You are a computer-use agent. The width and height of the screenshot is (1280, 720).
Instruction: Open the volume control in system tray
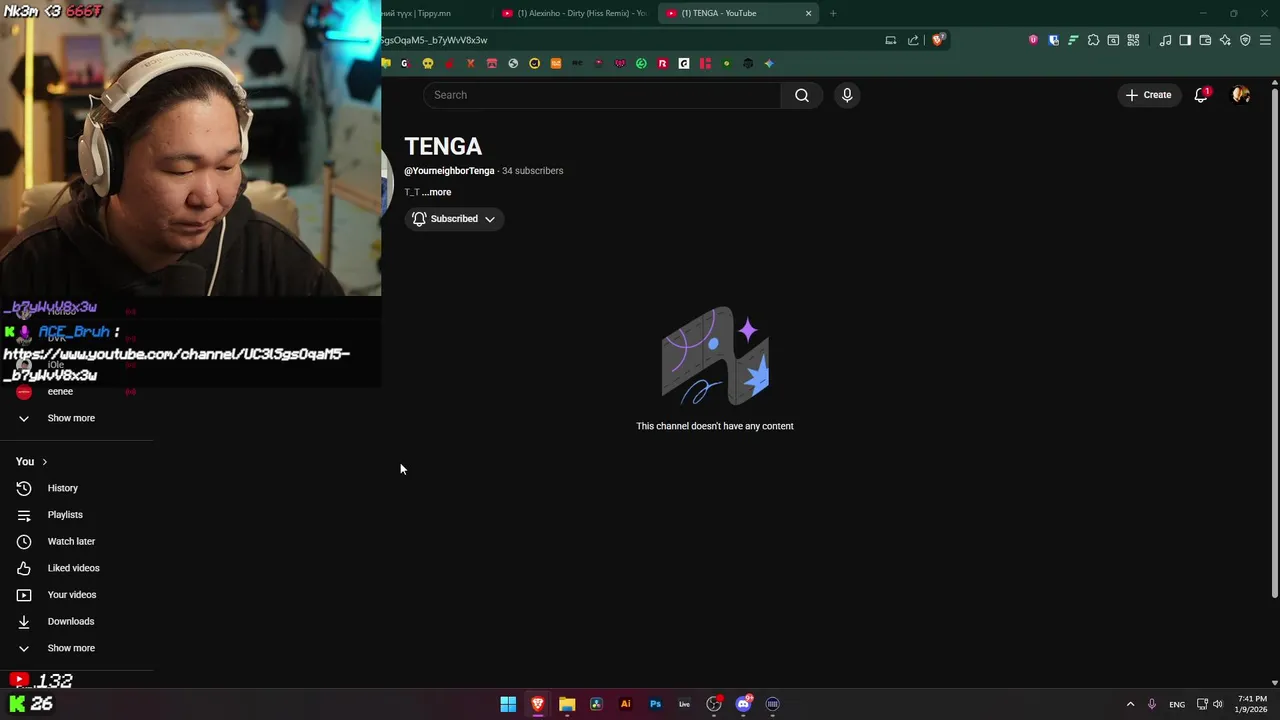tap(1218, 704)
